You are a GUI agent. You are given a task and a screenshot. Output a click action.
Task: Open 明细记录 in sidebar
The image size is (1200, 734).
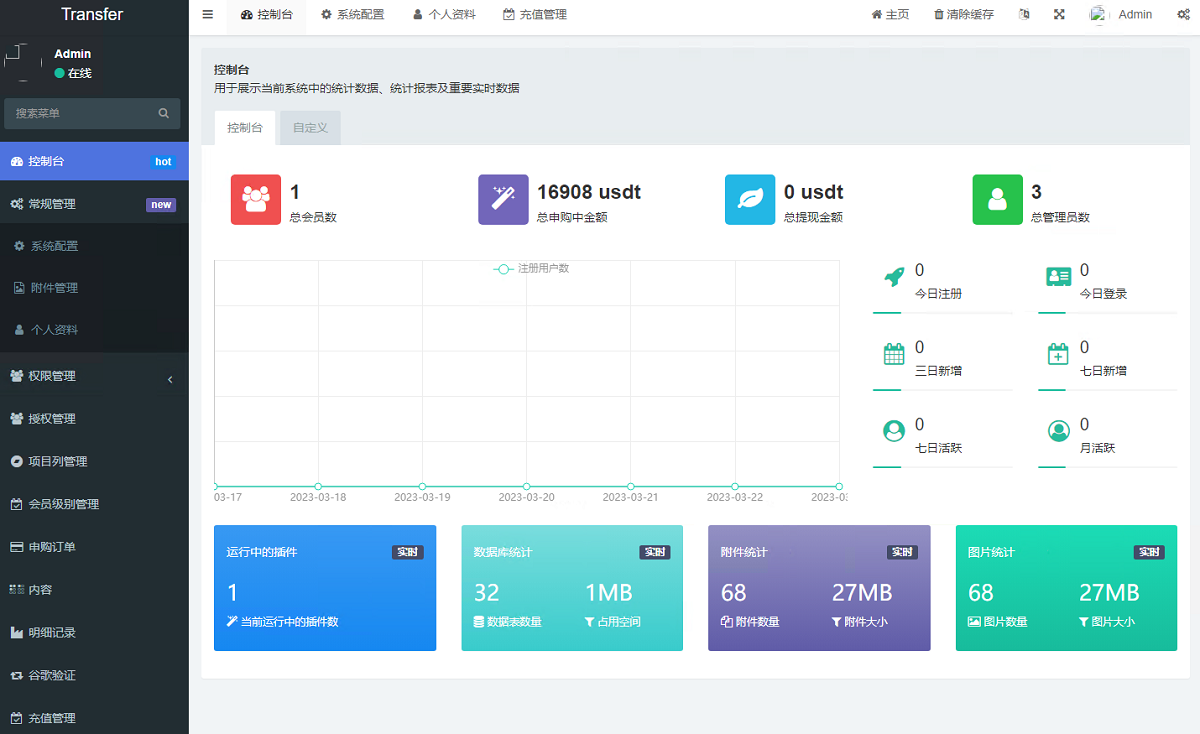point(94,633)
